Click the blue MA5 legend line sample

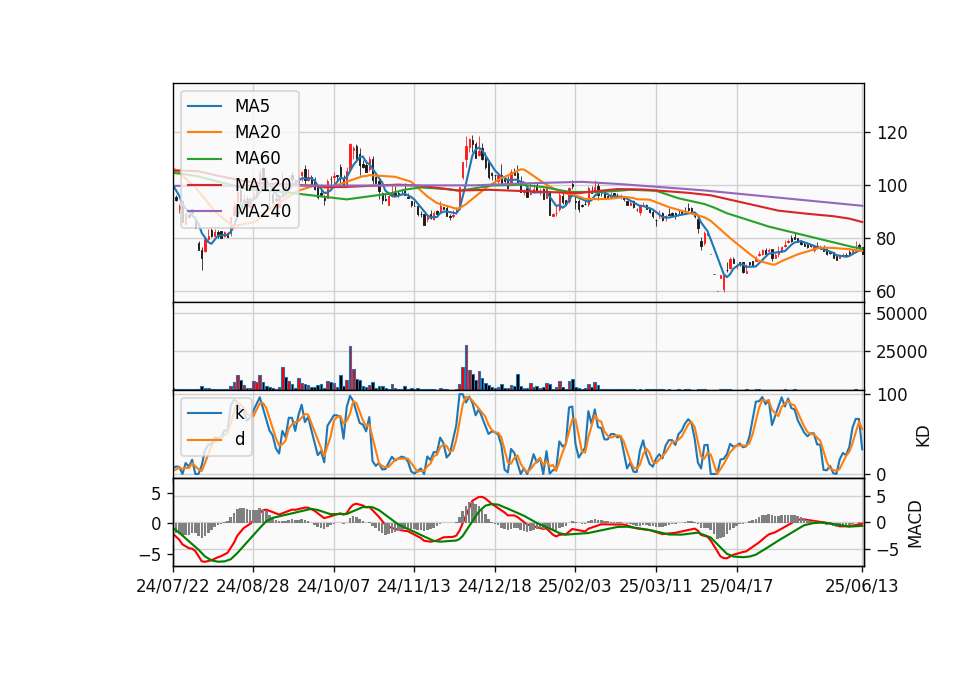(x=204, y=106)
